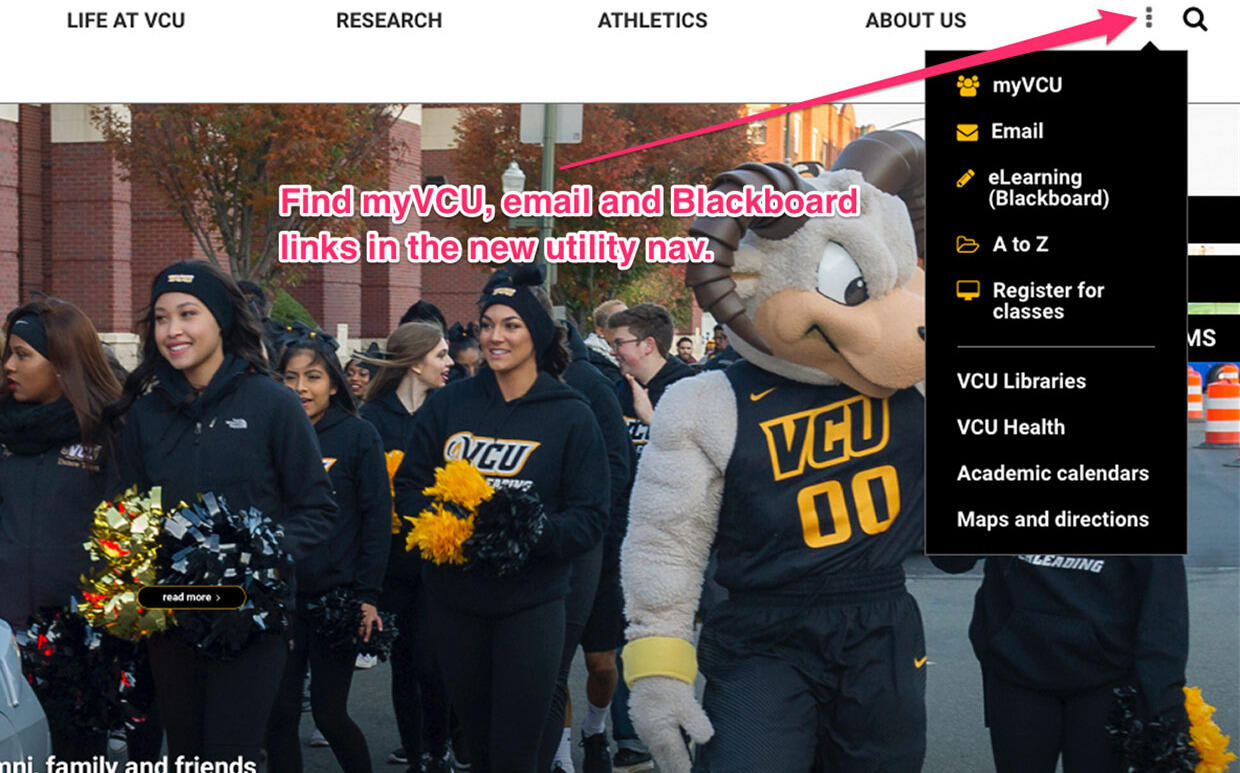Click the Email envelope icon
Screen dimensions: 1240x773
[x=967, y=132]
